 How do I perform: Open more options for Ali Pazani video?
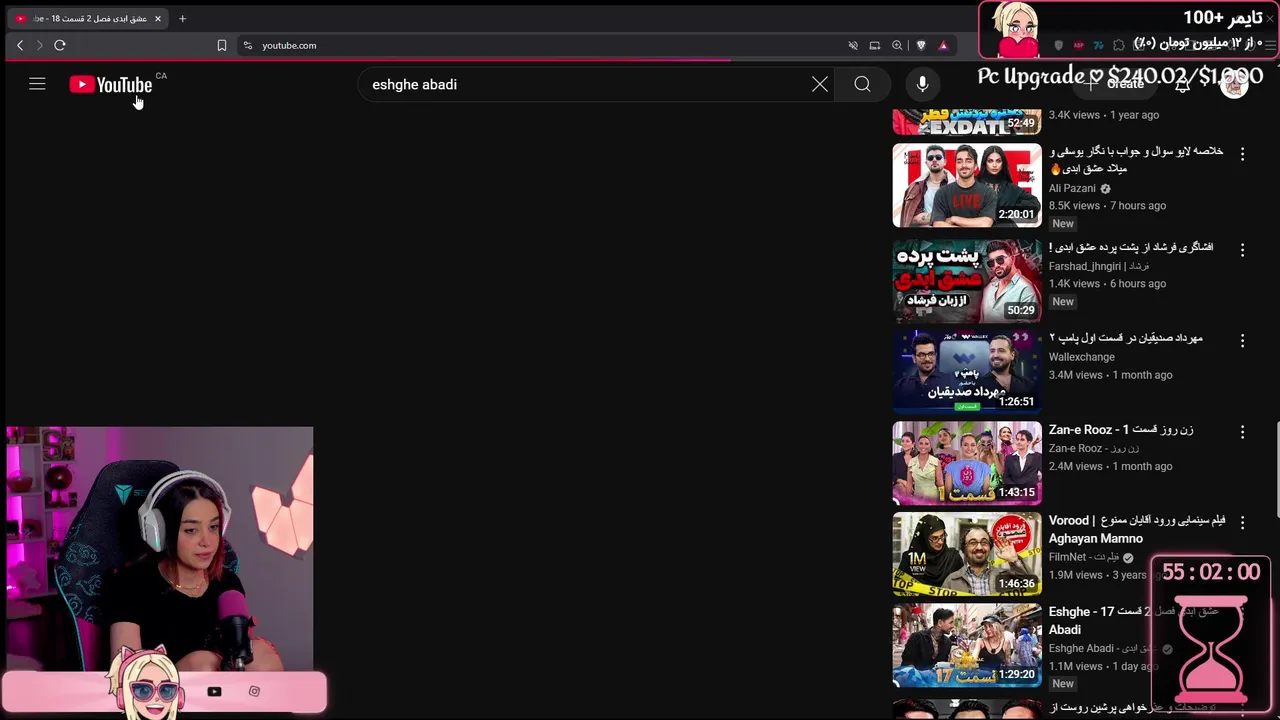1242,154
